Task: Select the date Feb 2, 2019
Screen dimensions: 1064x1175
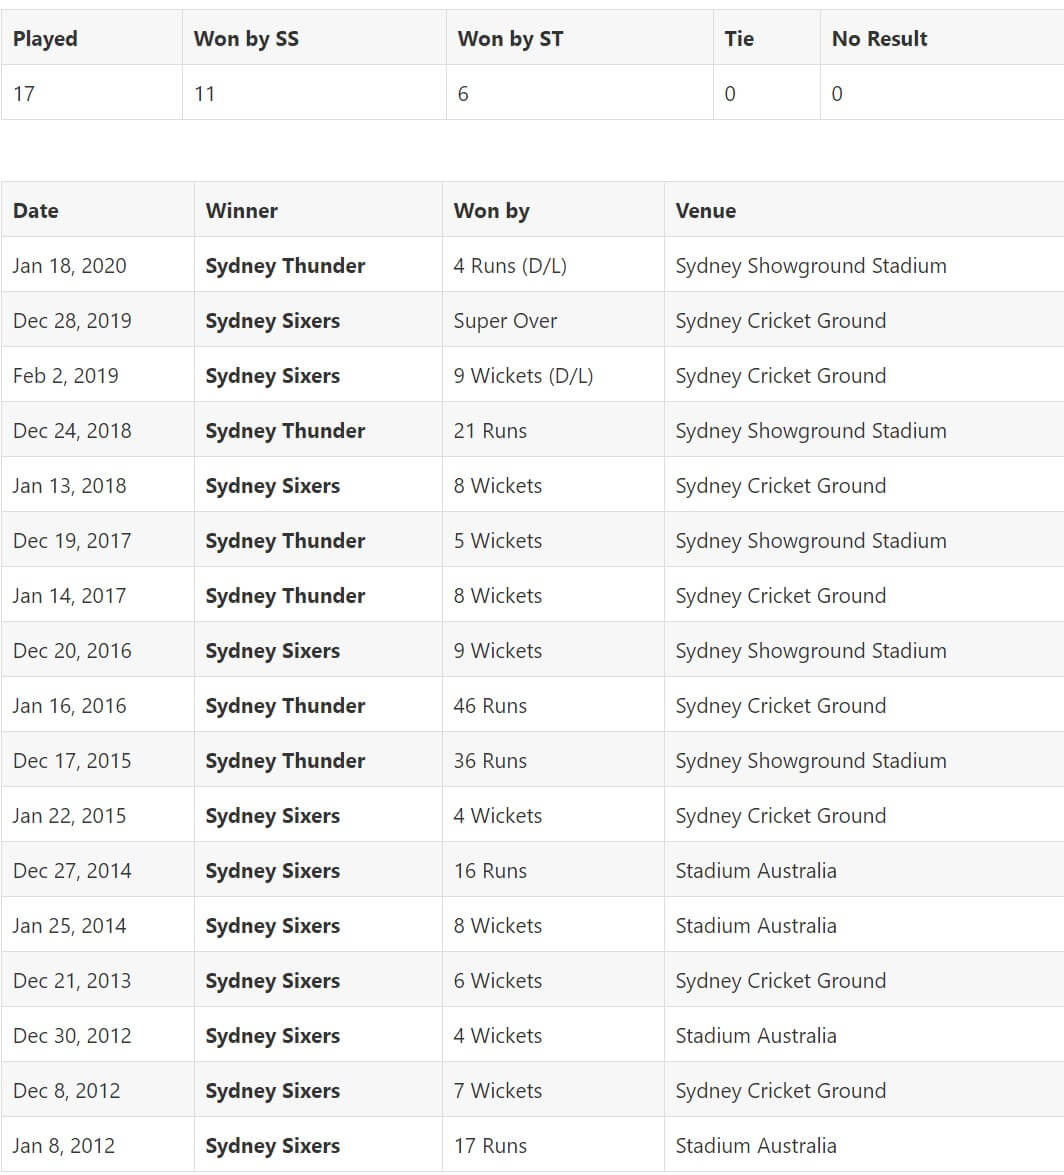Action: 66,375
